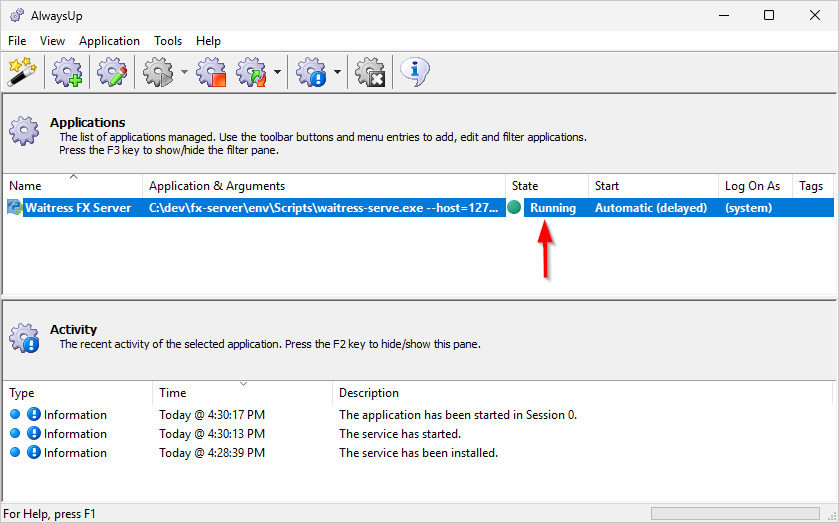Click the Start Application gear icon
The width and height of the screenshot is (839, 523).
tap(158, 72)
